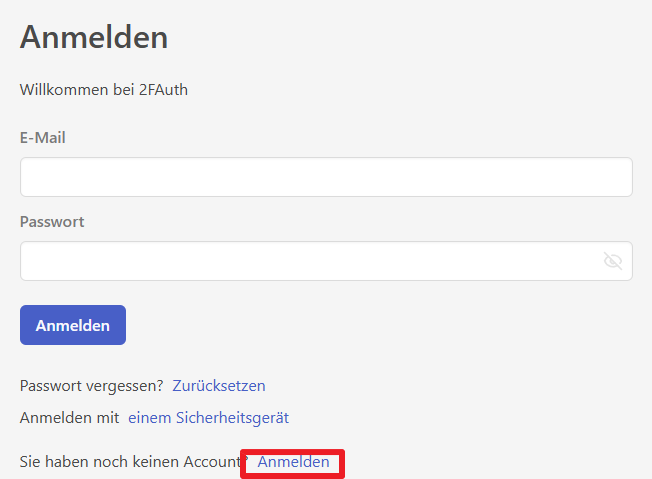Submit the login form via Anmelden button
This screenshot has width=652, height=479.
(73, 325)
